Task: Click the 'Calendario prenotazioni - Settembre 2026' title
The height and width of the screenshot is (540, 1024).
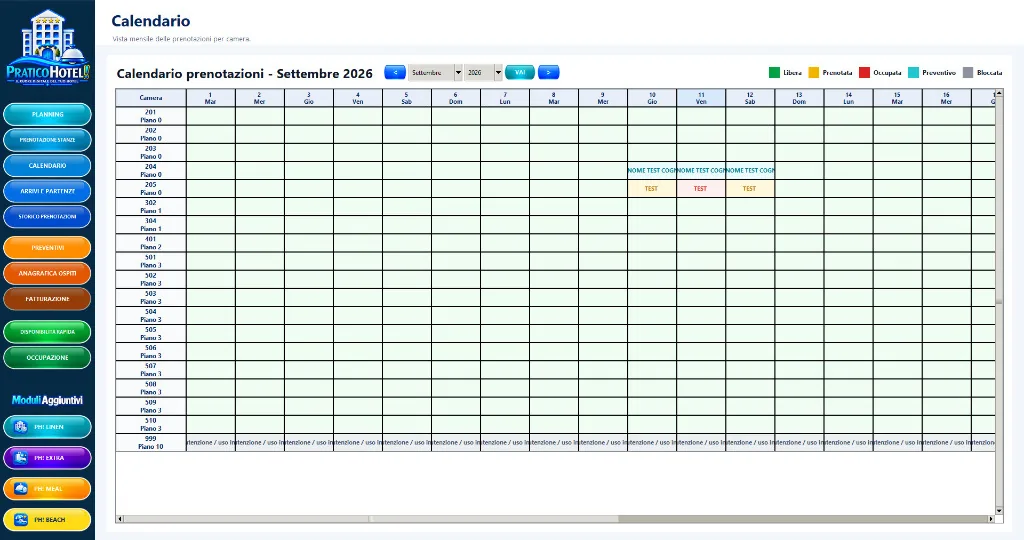Action: [244, 73]
